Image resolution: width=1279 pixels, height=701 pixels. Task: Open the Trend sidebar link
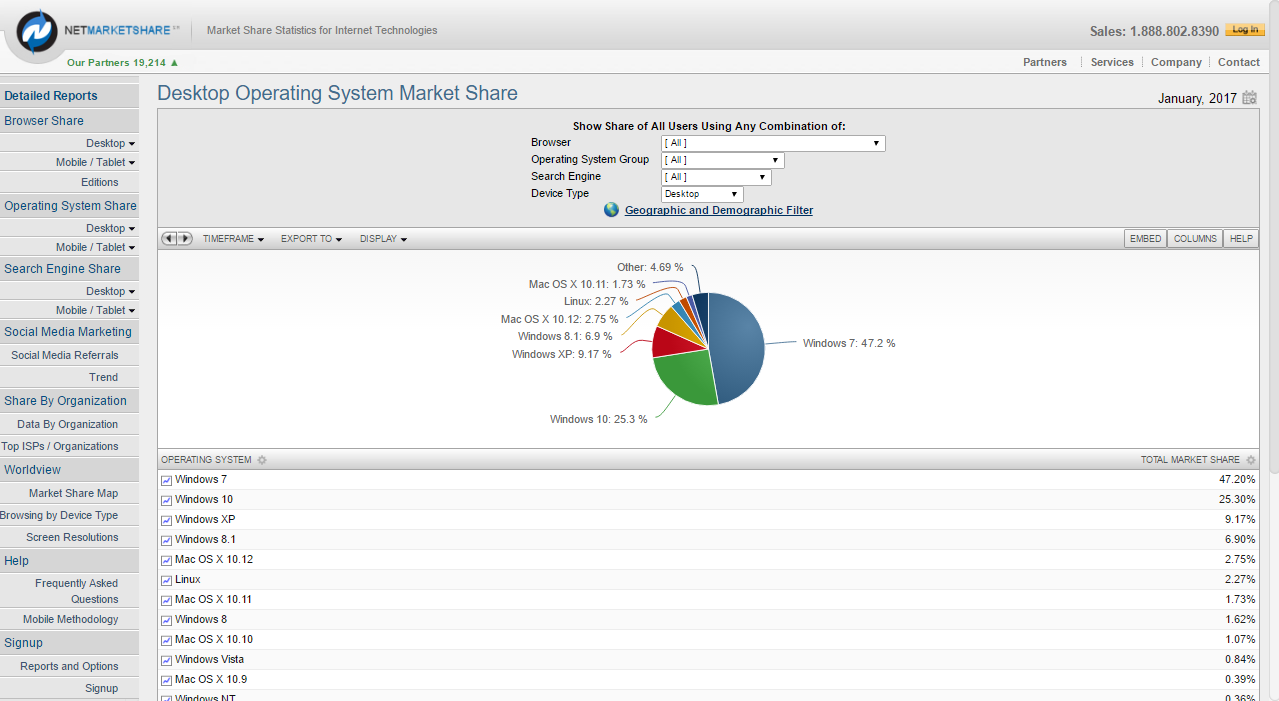coord(103,377)
